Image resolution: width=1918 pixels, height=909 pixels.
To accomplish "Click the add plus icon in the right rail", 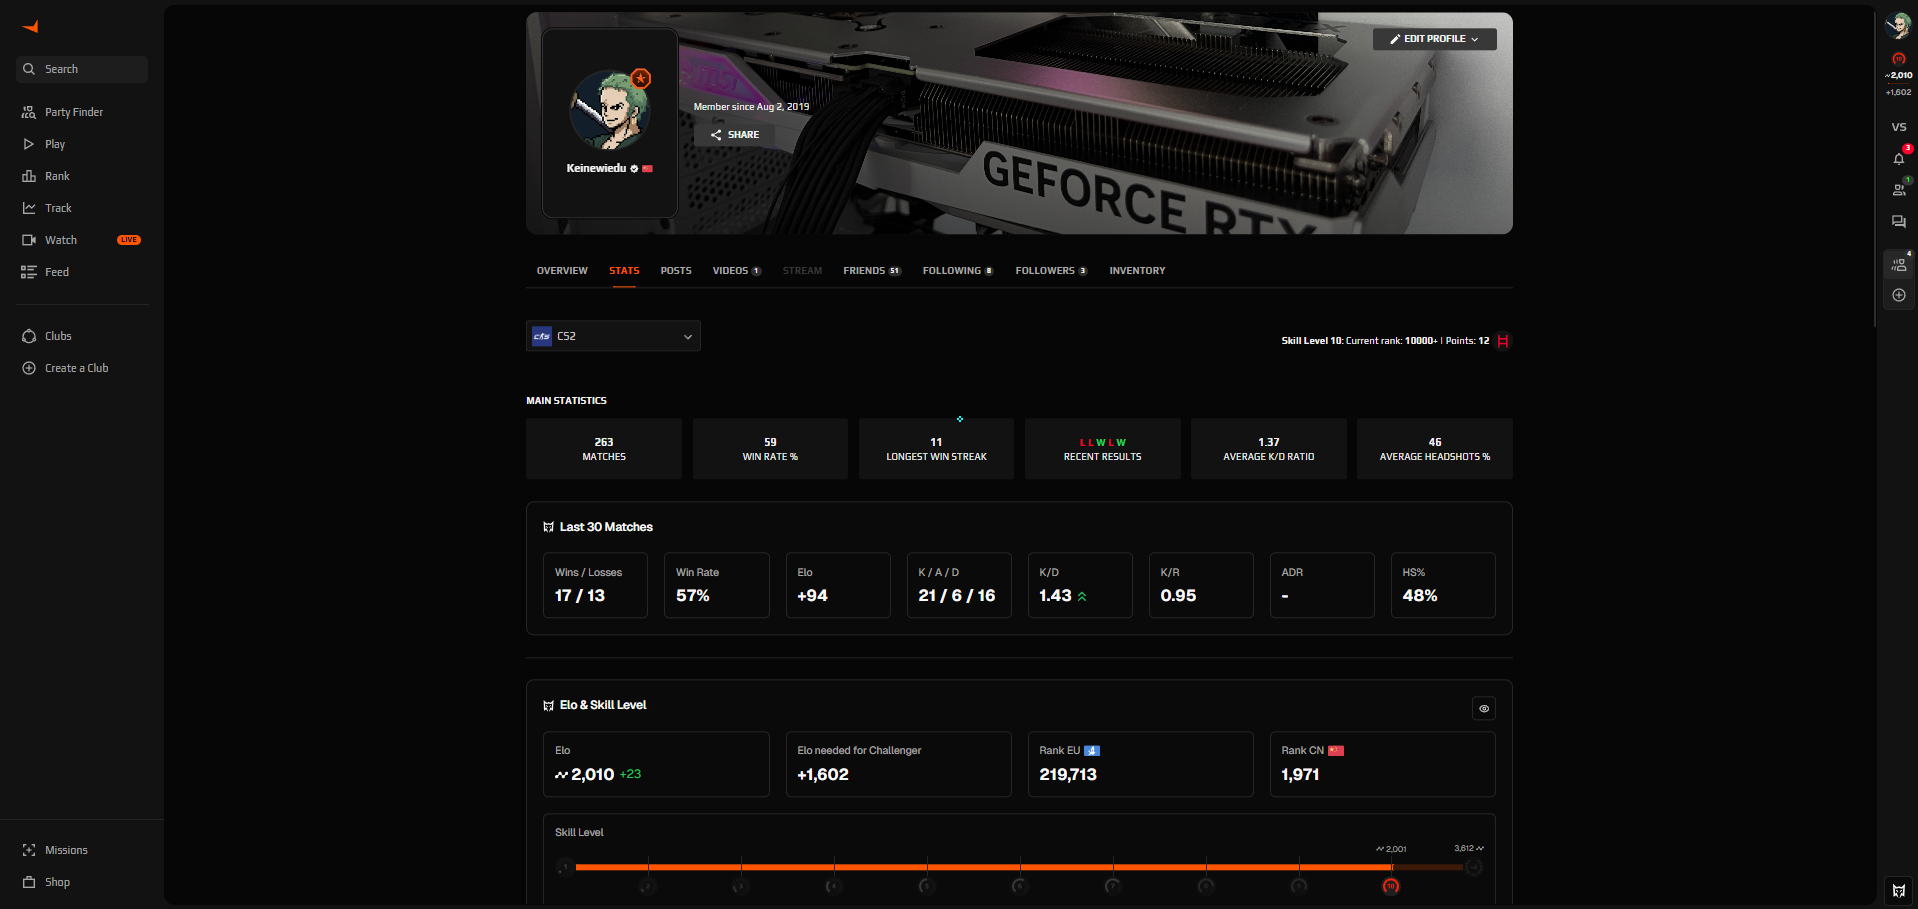I will point(1899,295).
